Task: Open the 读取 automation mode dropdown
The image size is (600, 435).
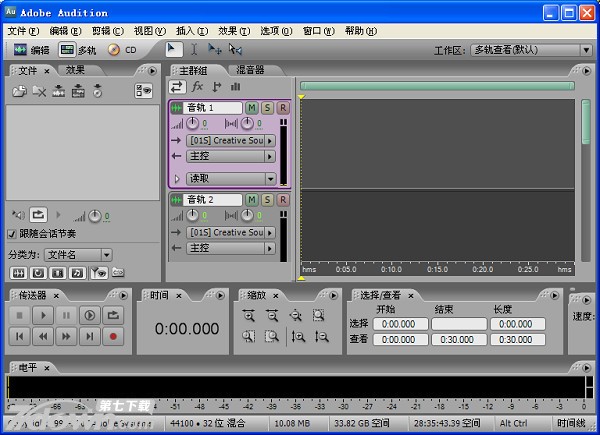Action: pos(269,178)
